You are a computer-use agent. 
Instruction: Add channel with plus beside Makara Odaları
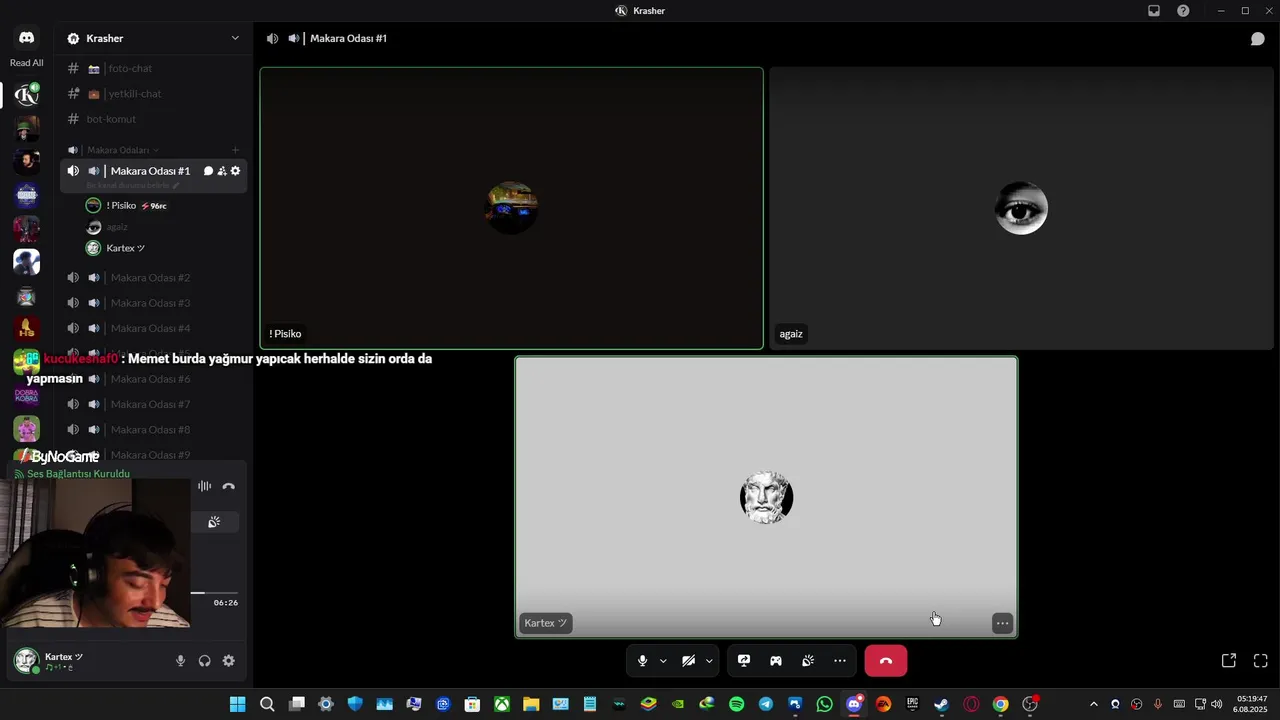coord(235,150)
